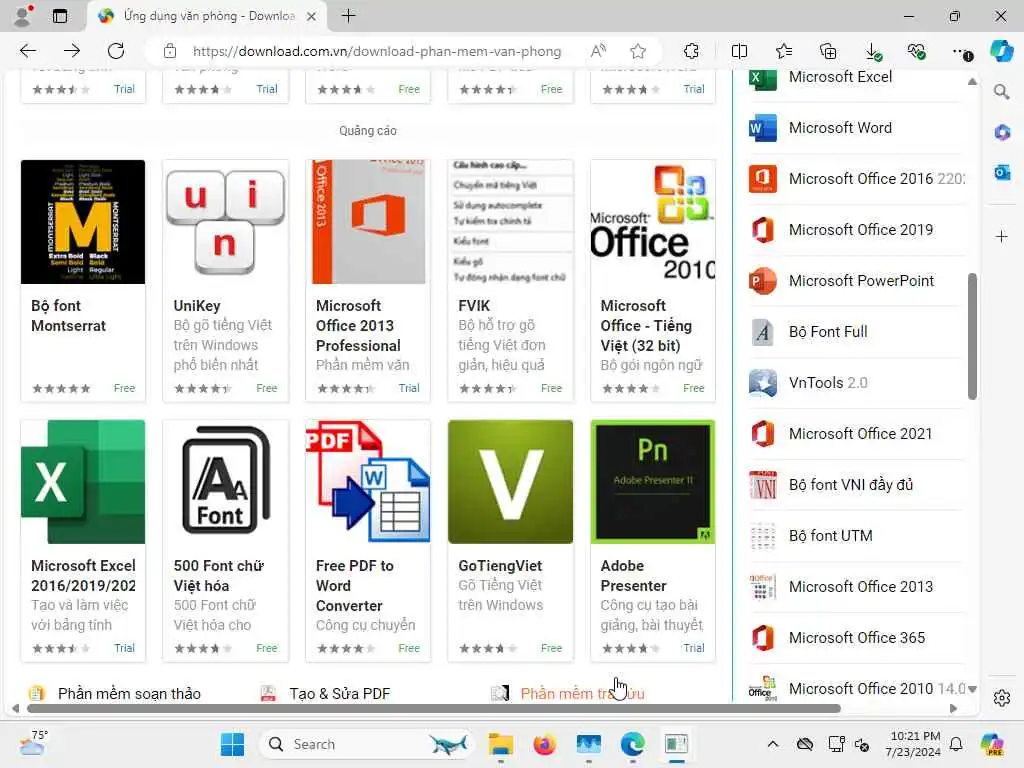Screen dimensions: 1024x768
Task: Go back to the previous page
Action: click(27, 51)
